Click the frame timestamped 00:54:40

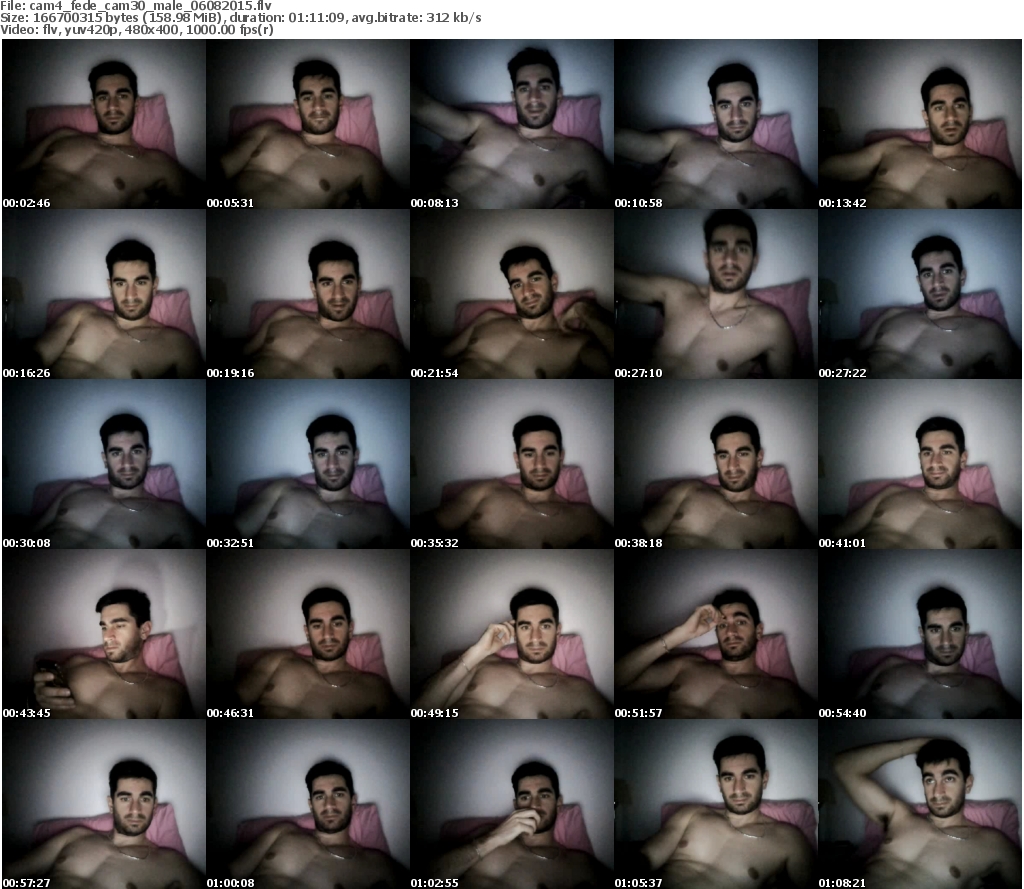coord(920,634)
